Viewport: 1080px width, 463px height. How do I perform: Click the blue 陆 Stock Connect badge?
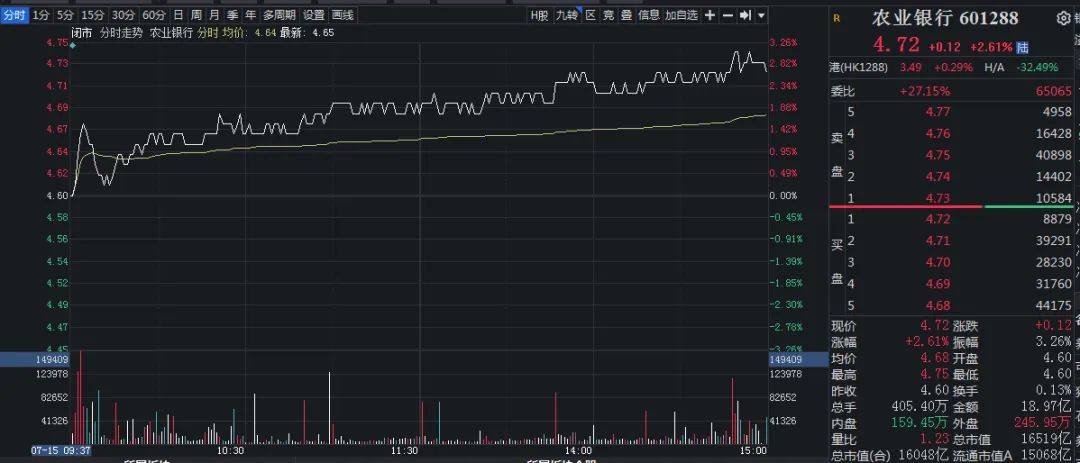(x=1022, y=47)
